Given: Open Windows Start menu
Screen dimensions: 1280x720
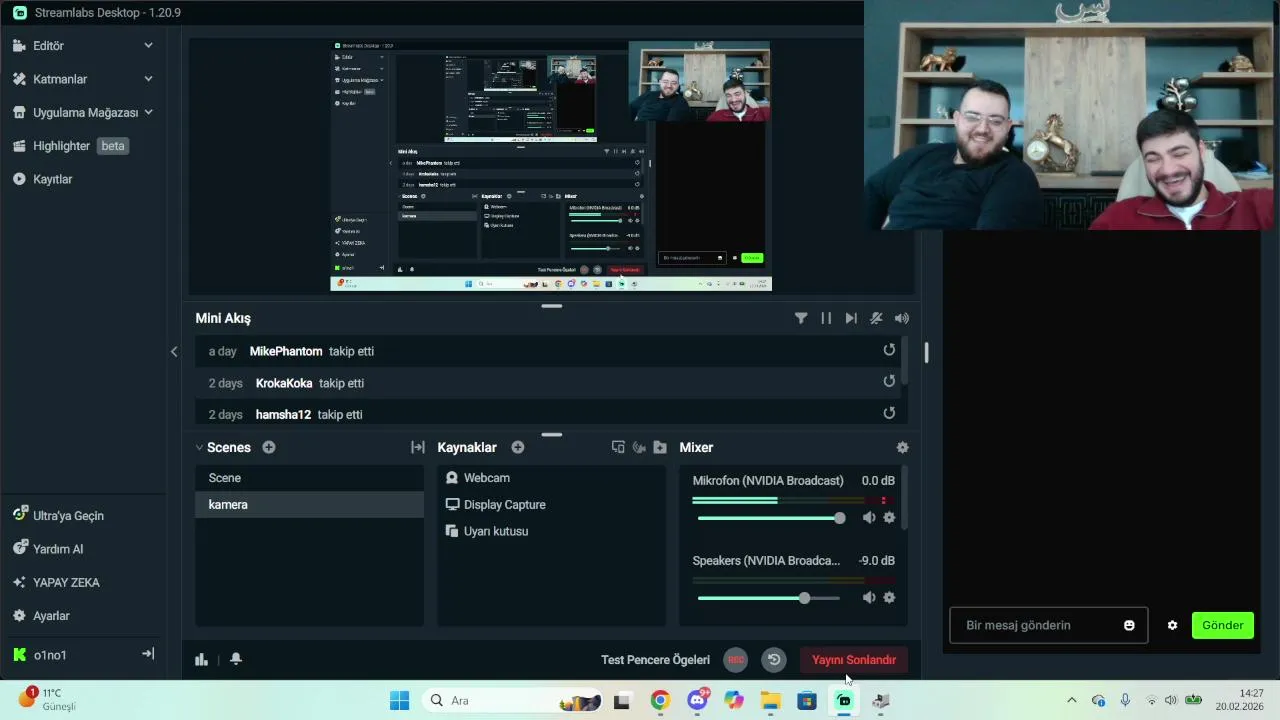Looking at the screenshot, I should pyautogui.click(x=399, y=700).
